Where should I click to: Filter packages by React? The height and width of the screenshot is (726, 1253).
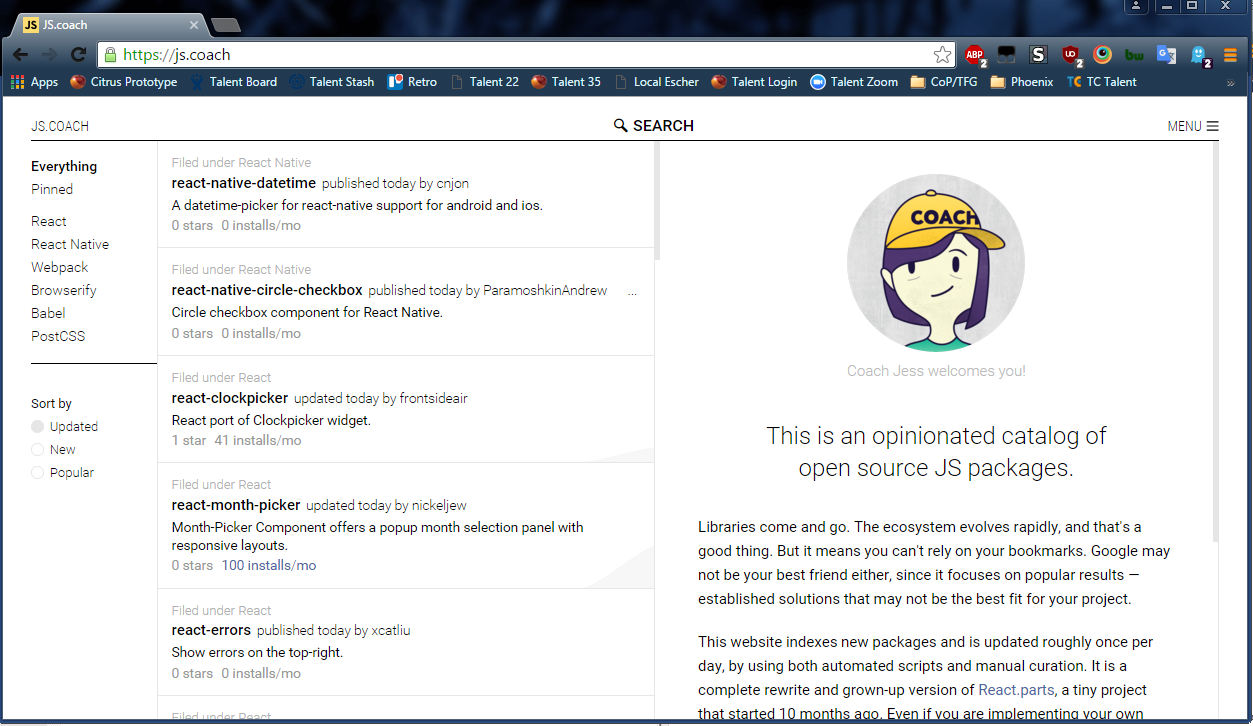pos(49,221)
